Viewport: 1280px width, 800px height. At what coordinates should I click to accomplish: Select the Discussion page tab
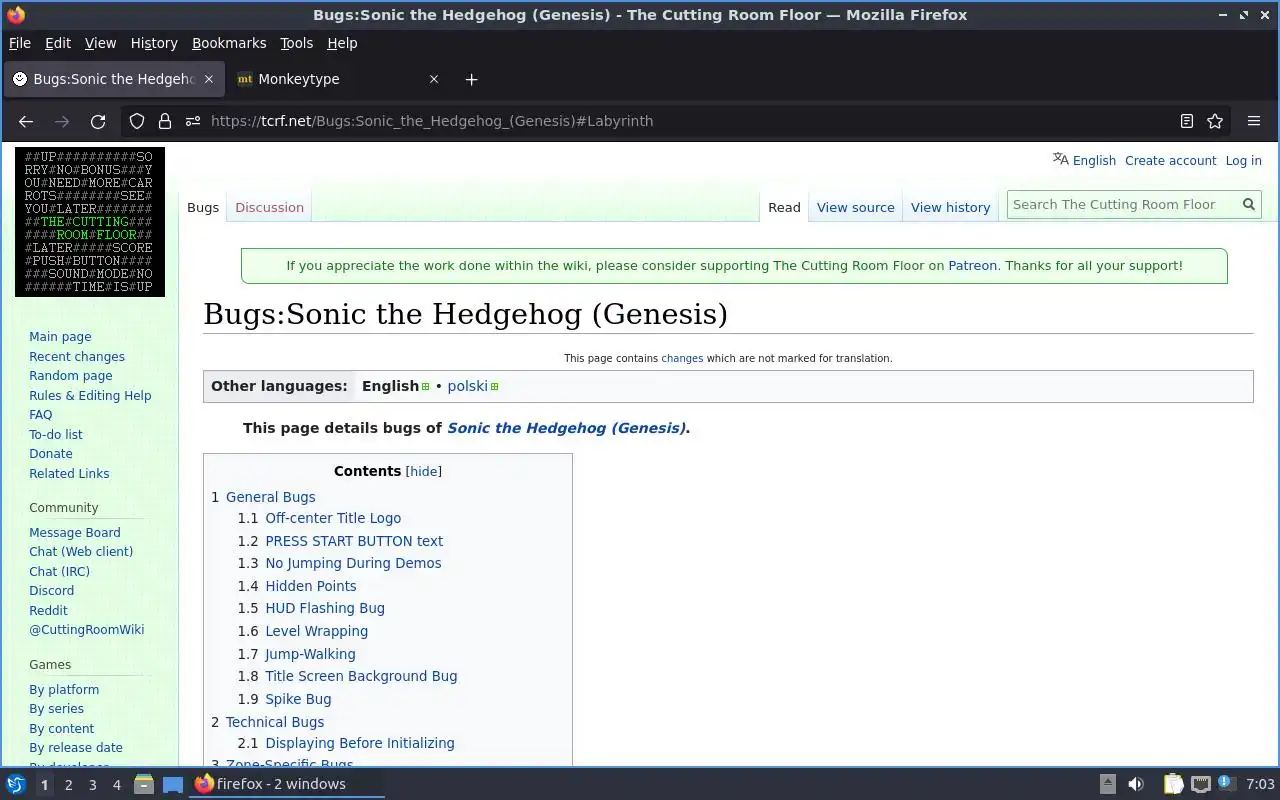[x=269, y=207]
